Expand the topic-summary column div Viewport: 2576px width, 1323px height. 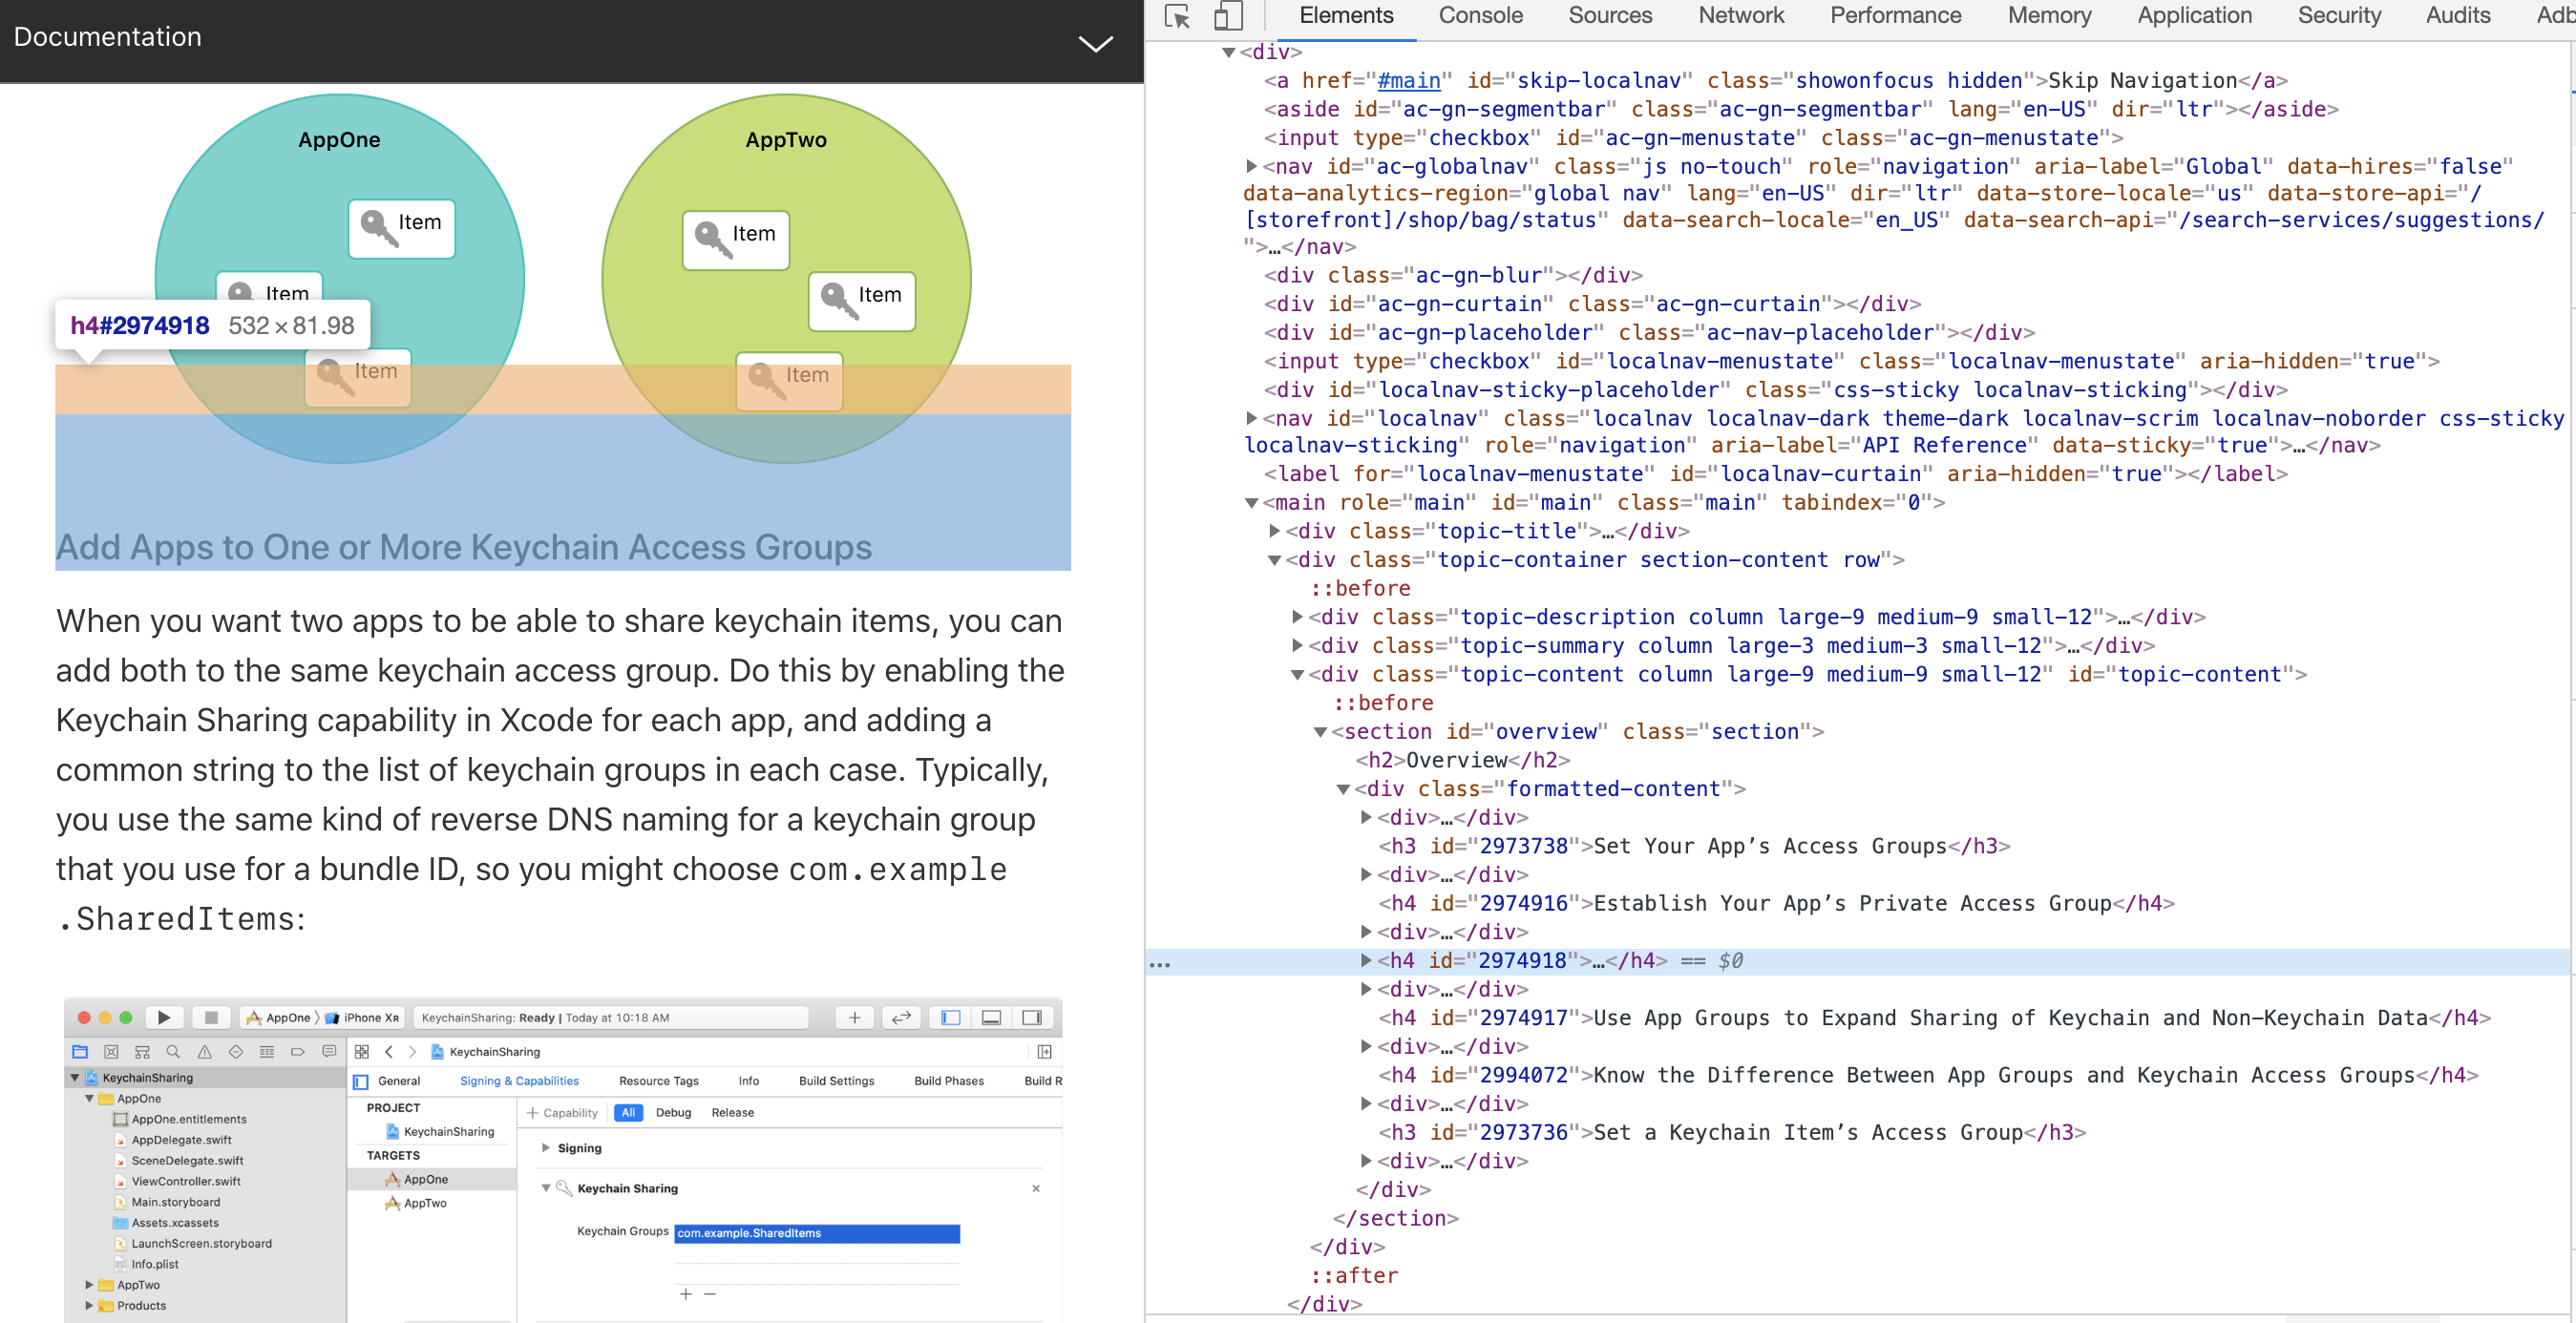[x=1297, y=646]
